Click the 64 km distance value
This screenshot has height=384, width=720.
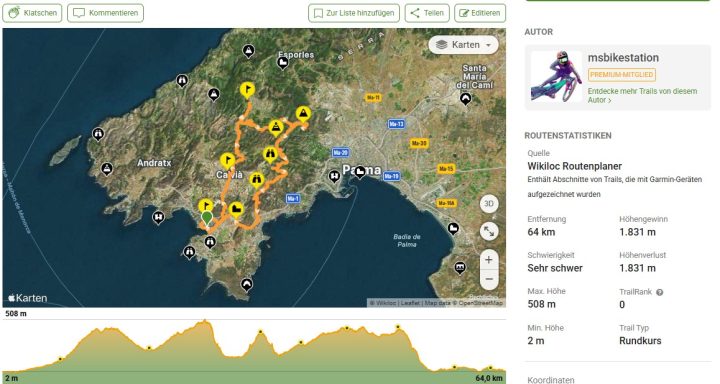[x=541, y=232]
